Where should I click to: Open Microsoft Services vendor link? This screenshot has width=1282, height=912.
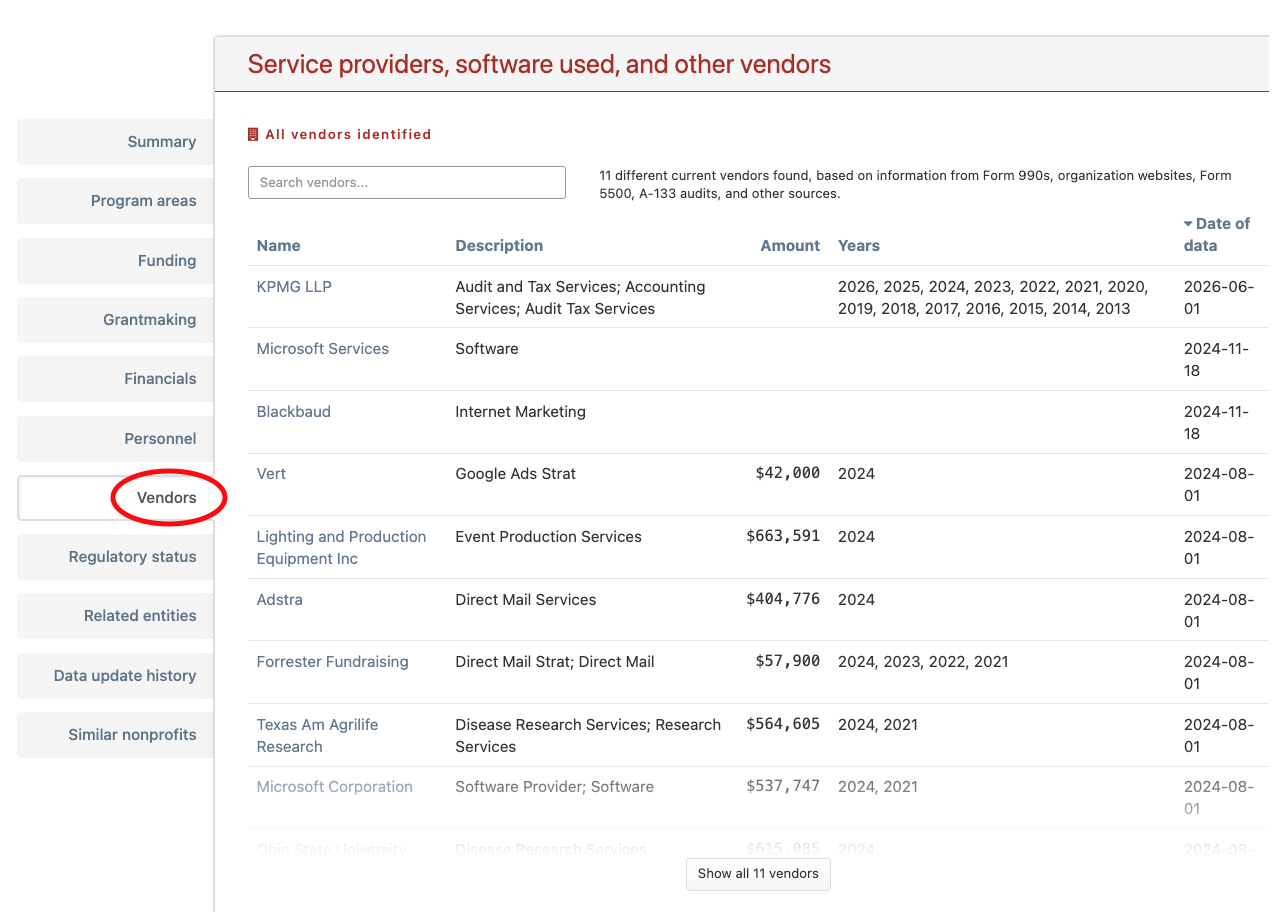pyautogui.click(x=323, y=349)
